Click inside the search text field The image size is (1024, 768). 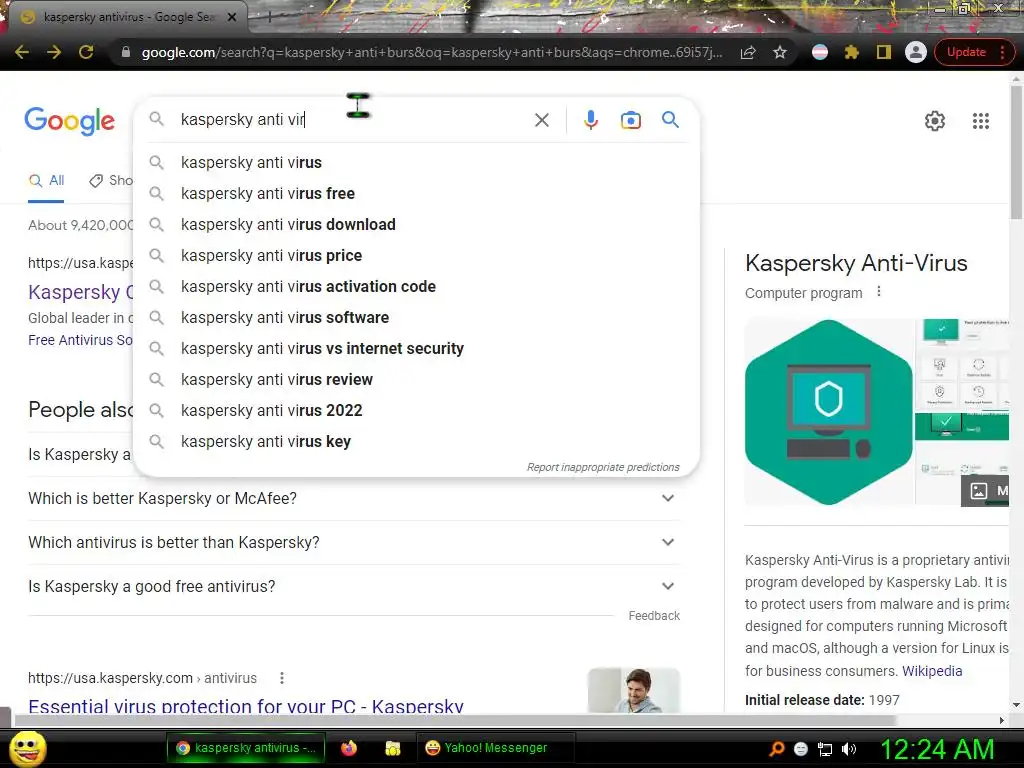[353, 120]
